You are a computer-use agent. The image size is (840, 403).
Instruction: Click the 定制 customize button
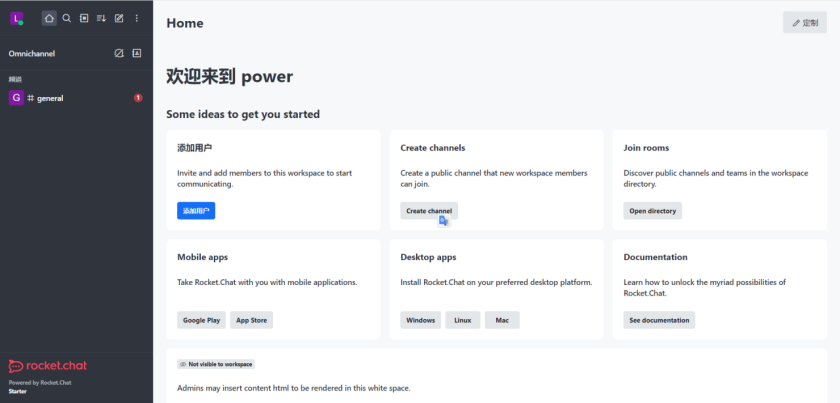805,23
